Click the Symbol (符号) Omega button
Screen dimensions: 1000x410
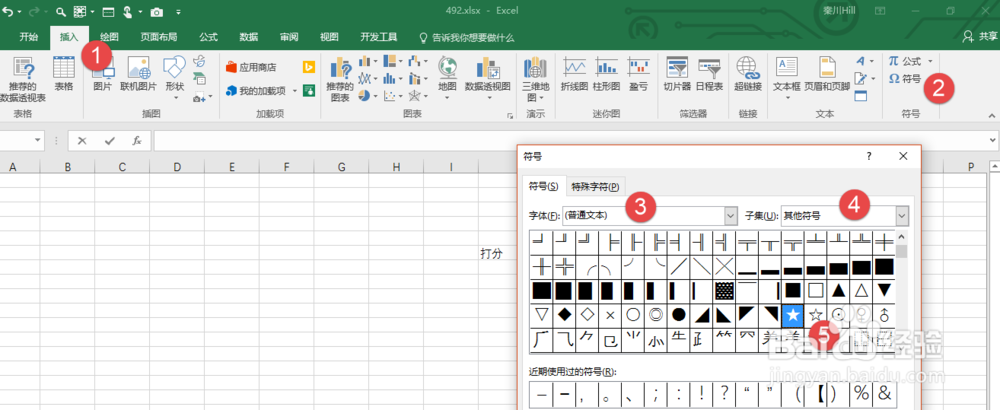905,78
